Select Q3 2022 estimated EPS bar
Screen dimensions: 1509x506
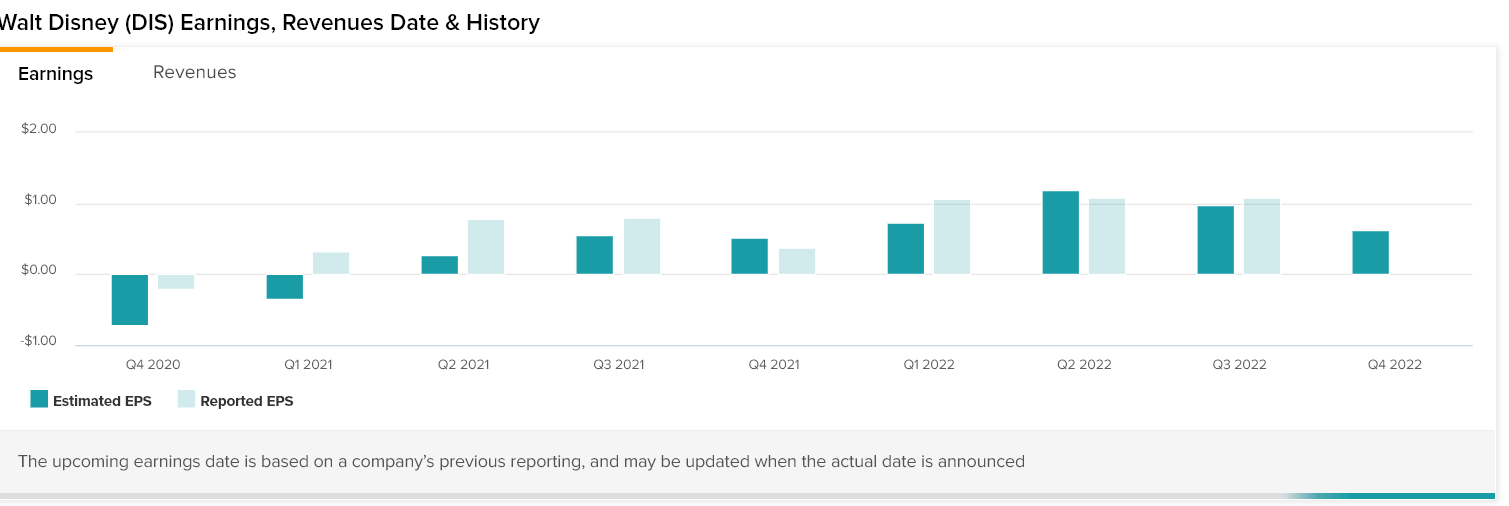click(x=1216, y=240)
